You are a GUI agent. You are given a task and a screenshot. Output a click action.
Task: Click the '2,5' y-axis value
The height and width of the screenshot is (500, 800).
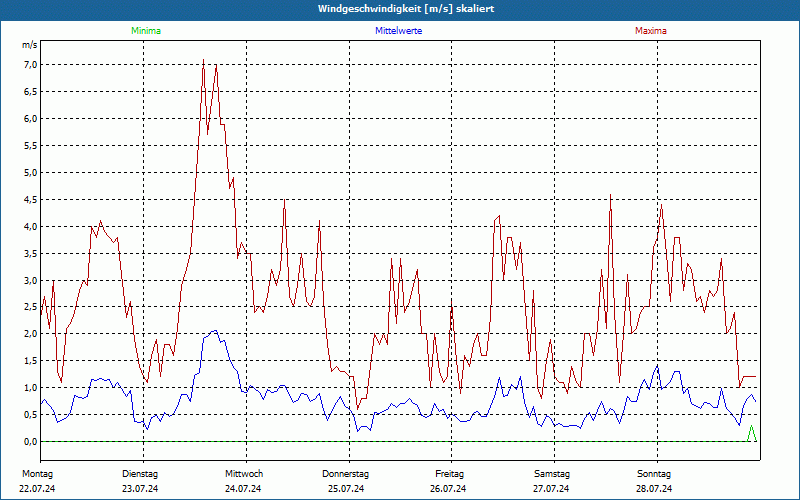pyautogui.click(x=31, y=307)
